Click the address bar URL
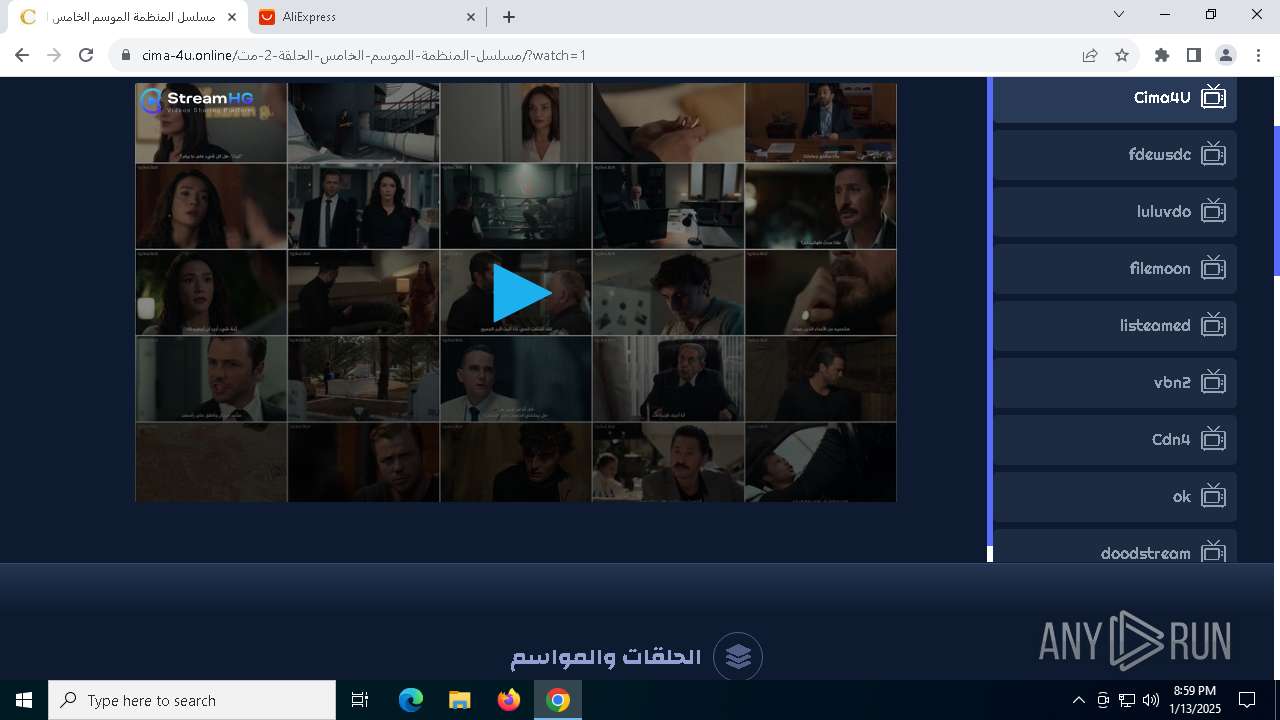Image resolution: width=1280 pixels, height=720 pixels. (364, 55)
